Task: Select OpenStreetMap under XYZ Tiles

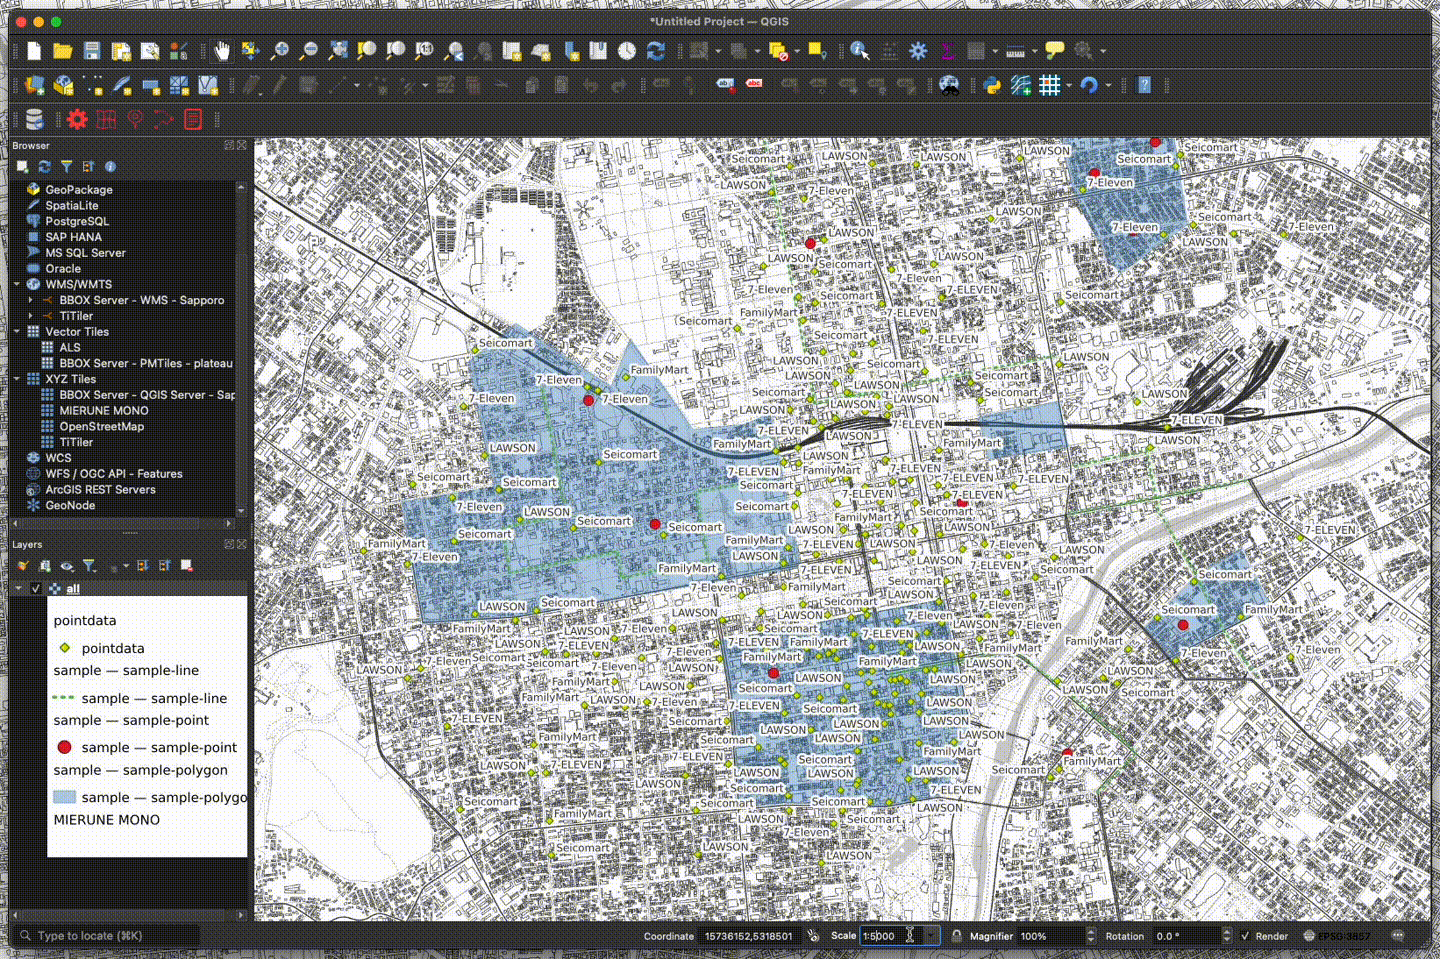Action: [x=101, y=426]
